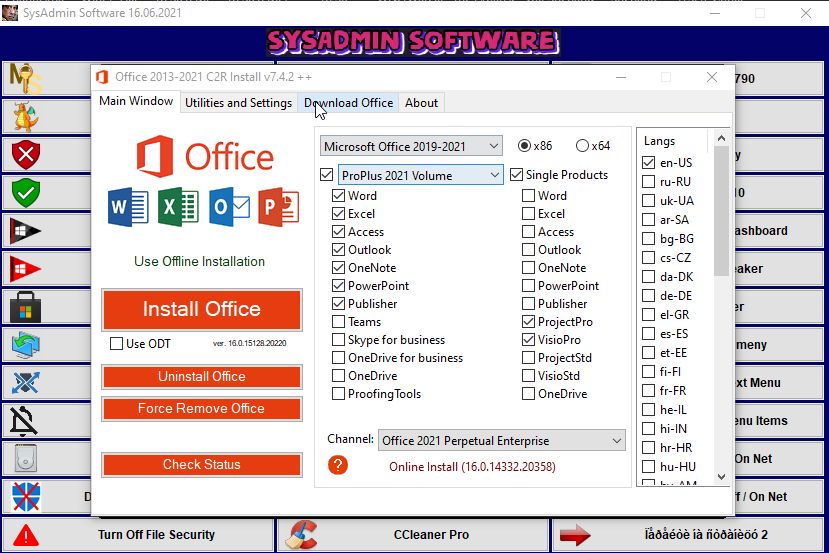Uncheck Publisher in ProPlus suite list
Image resolution: width=829 pixels, height=553 pixels.
pos(338,303)
